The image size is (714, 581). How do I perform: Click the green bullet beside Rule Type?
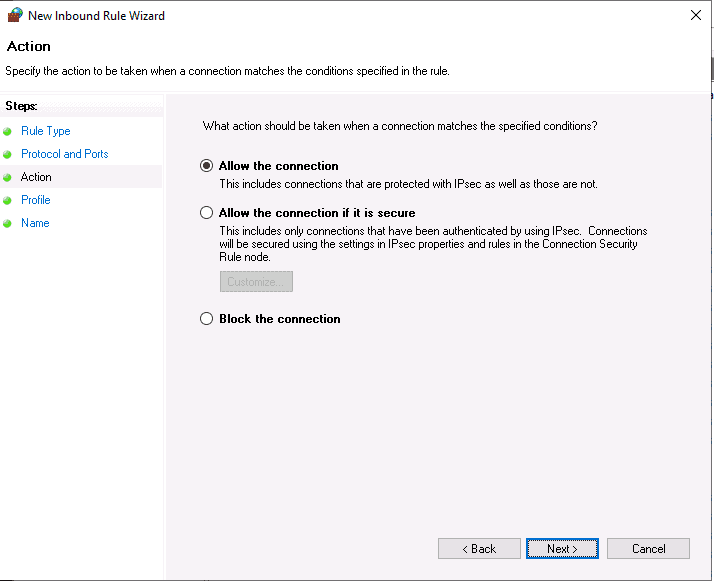pyautogui.click(x=7, y=132)
